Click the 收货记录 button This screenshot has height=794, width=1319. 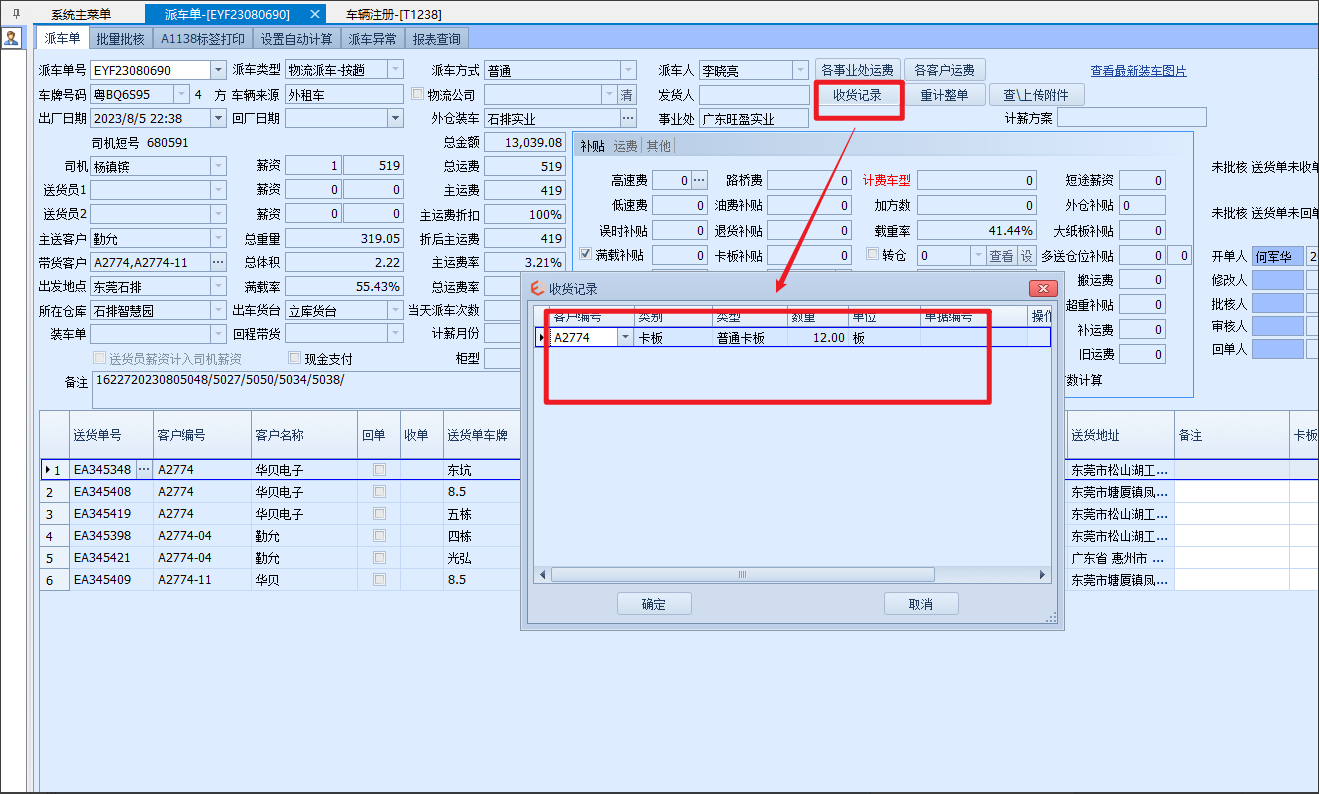tap(857, 95)
